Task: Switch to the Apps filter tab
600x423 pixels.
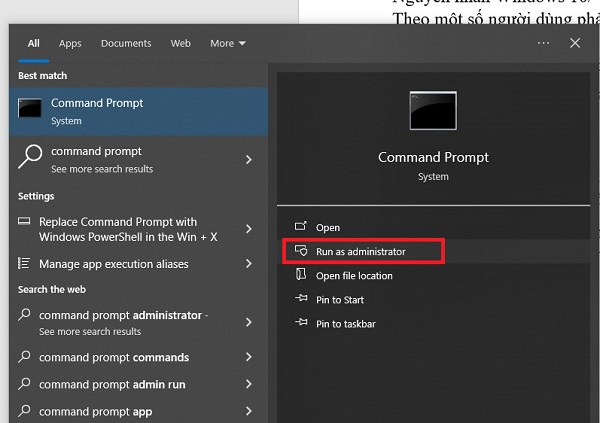Action: click(70, 43)
